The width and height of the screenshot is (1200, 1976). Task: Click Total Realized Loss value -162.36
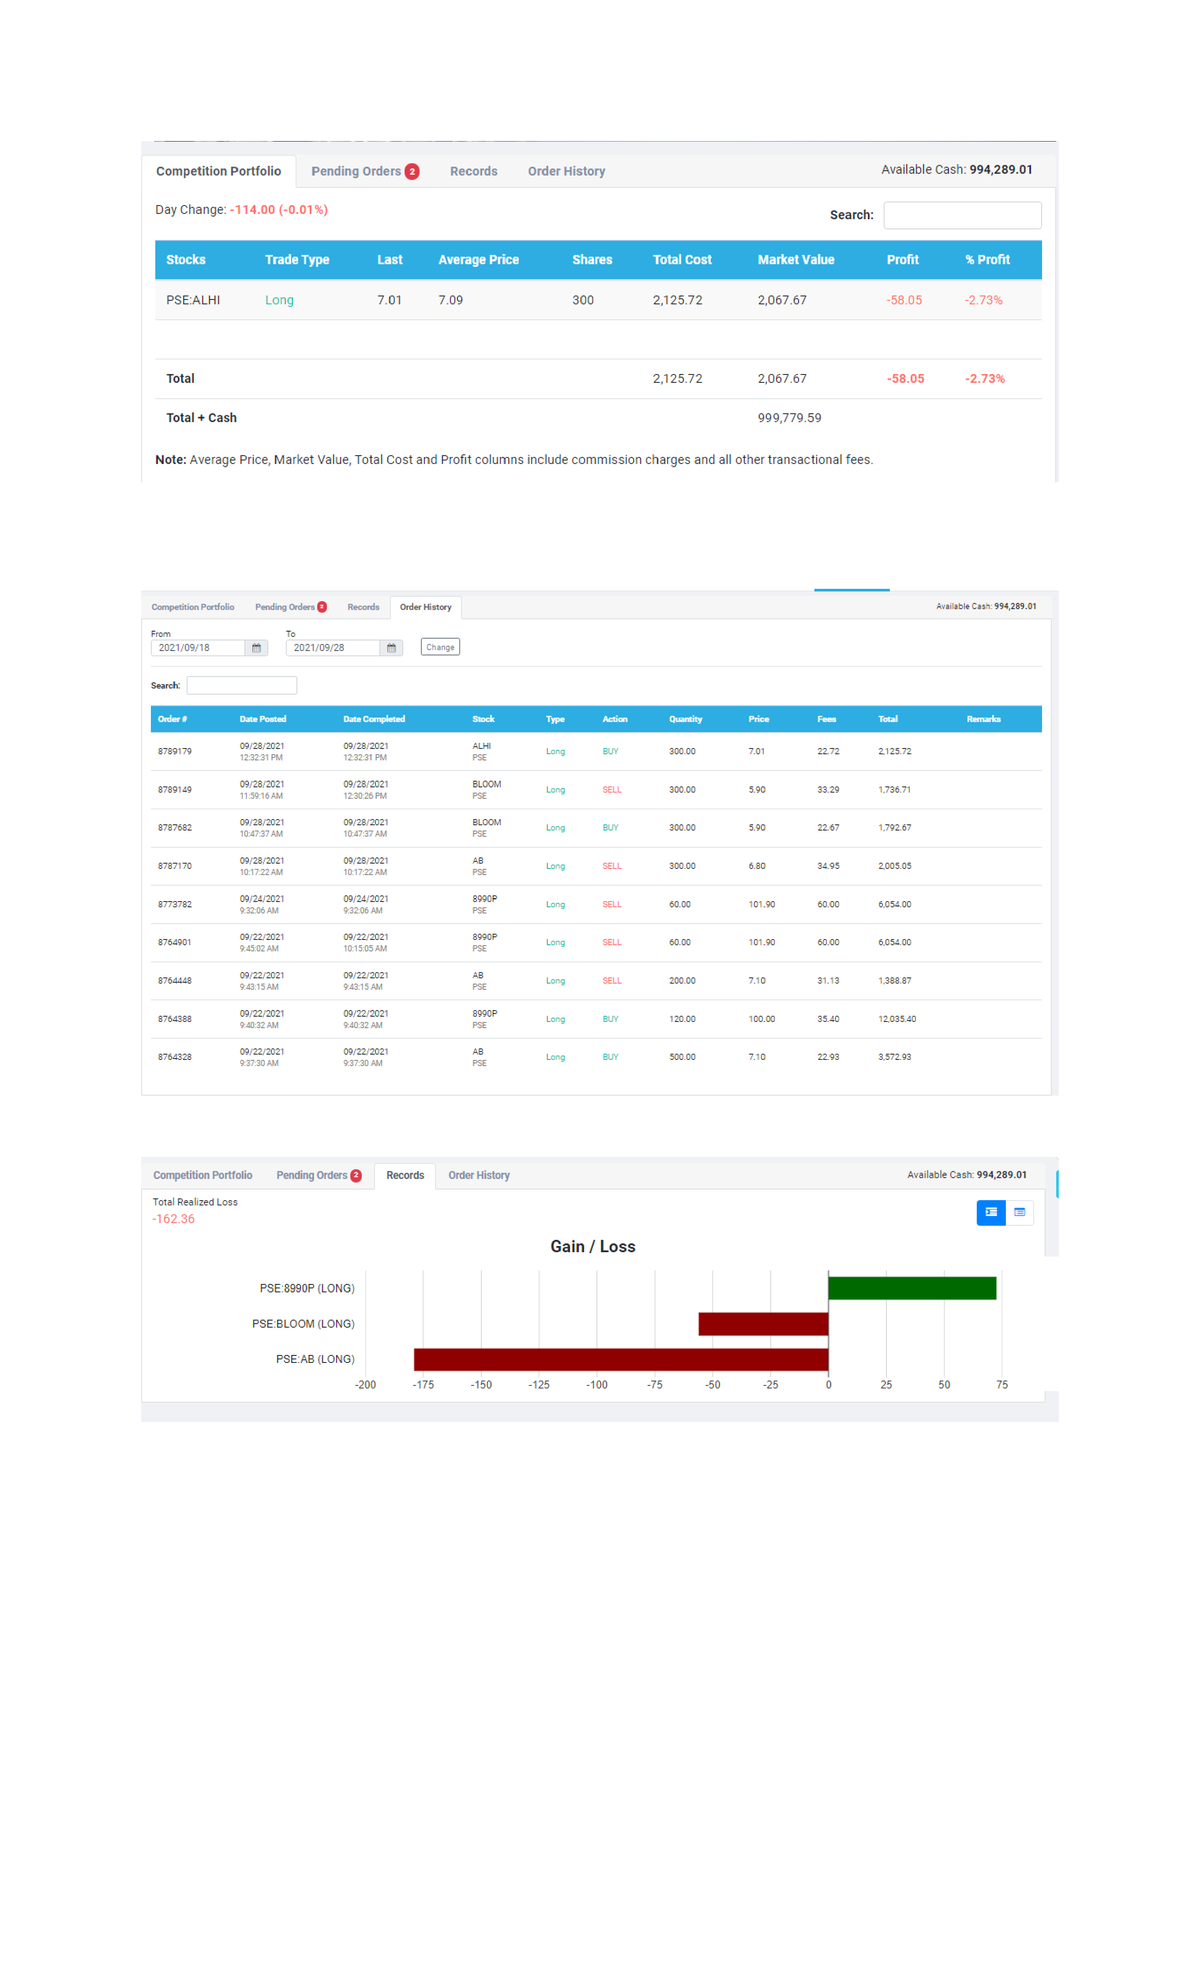click(174, 1219)
